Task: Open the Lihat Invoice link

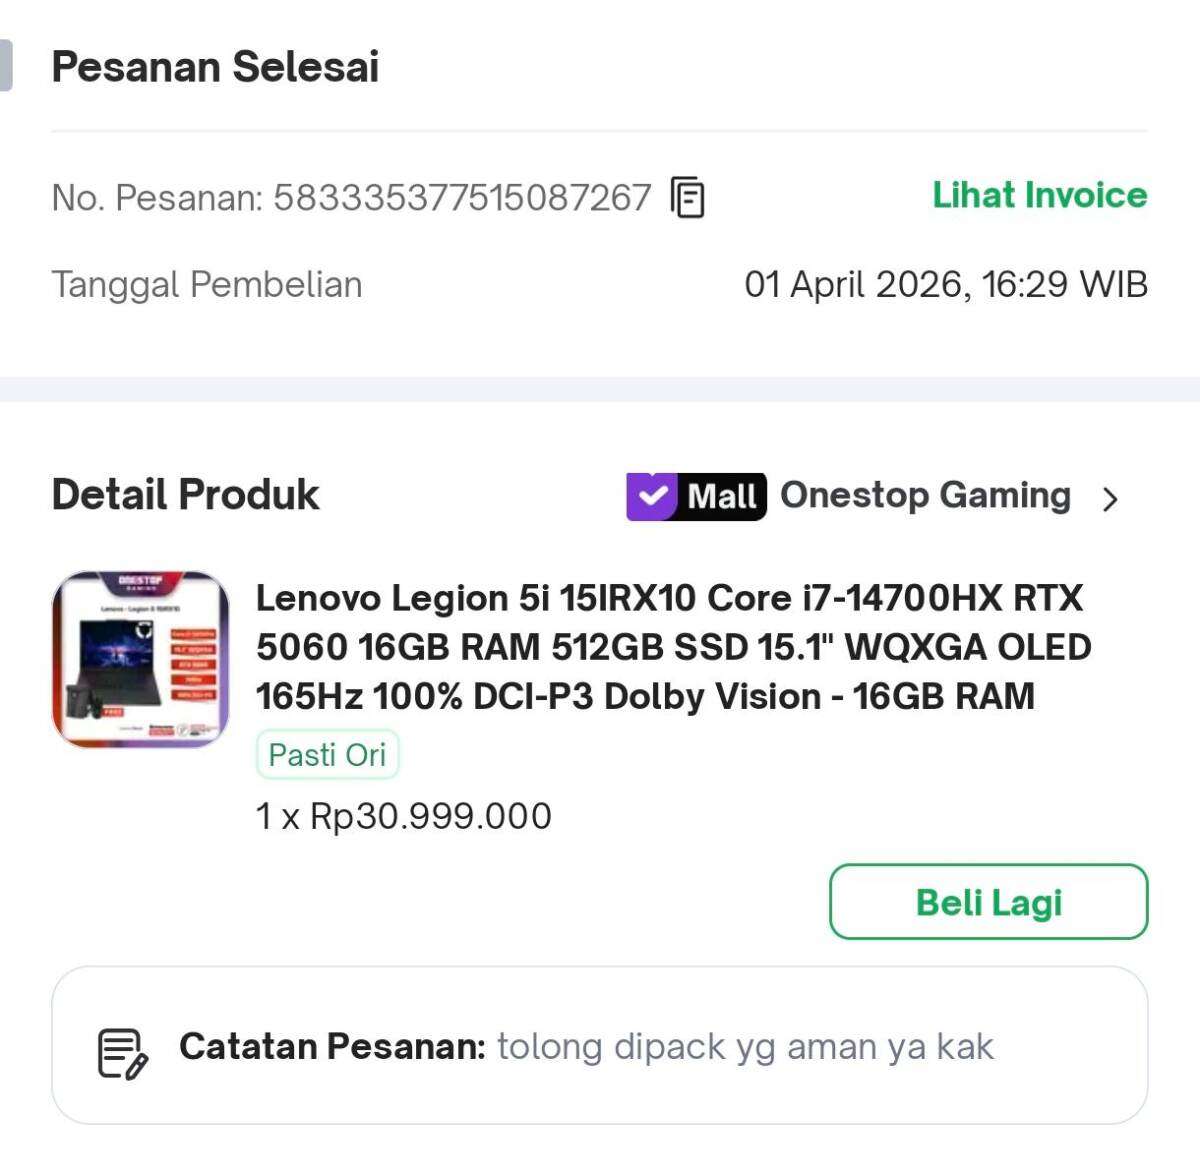Action: (1039, 195)
